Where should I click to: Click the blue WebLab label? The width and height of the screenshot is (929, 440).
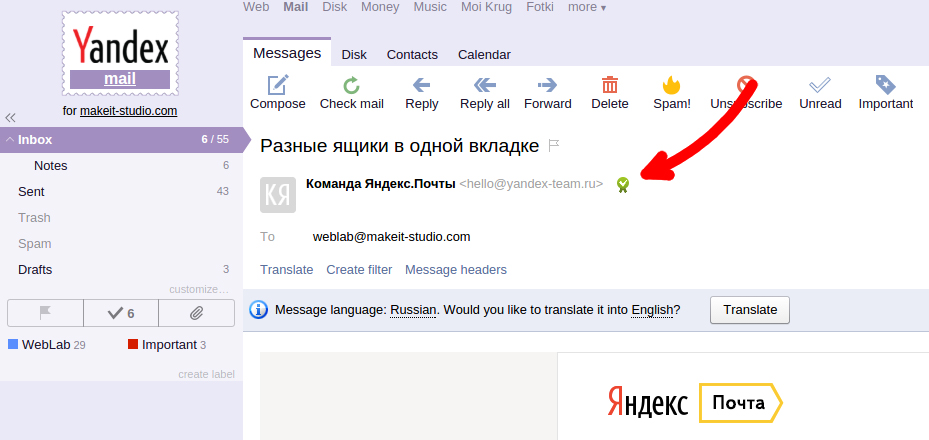tap(47, 345)
